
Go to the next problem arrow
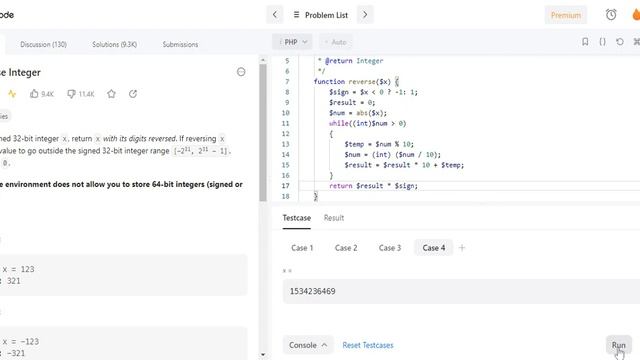pos(365,15)
